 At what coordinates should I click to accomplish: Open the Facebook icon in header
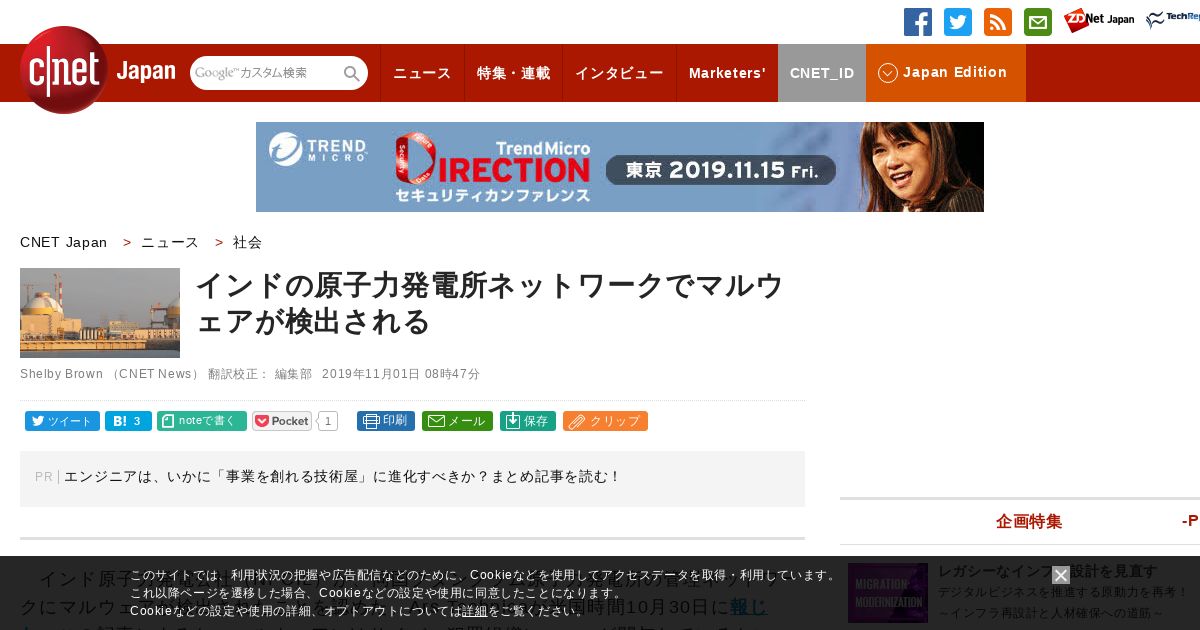click(918, 22)
